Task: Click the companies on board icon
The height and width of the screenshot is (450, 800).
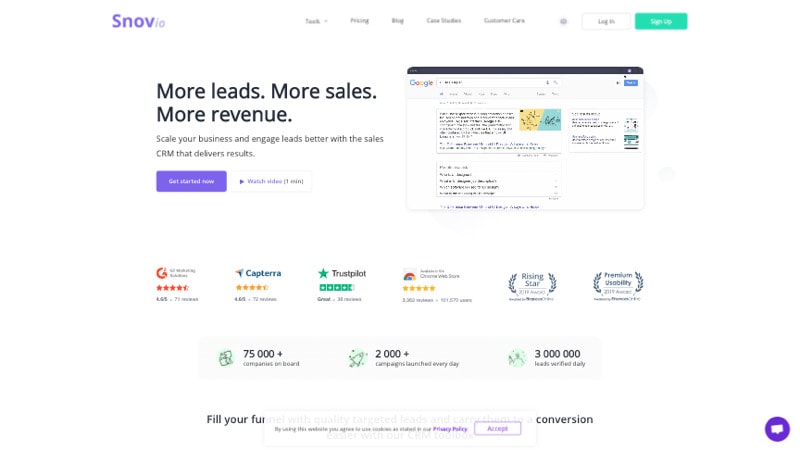Action: coord(226,358)
